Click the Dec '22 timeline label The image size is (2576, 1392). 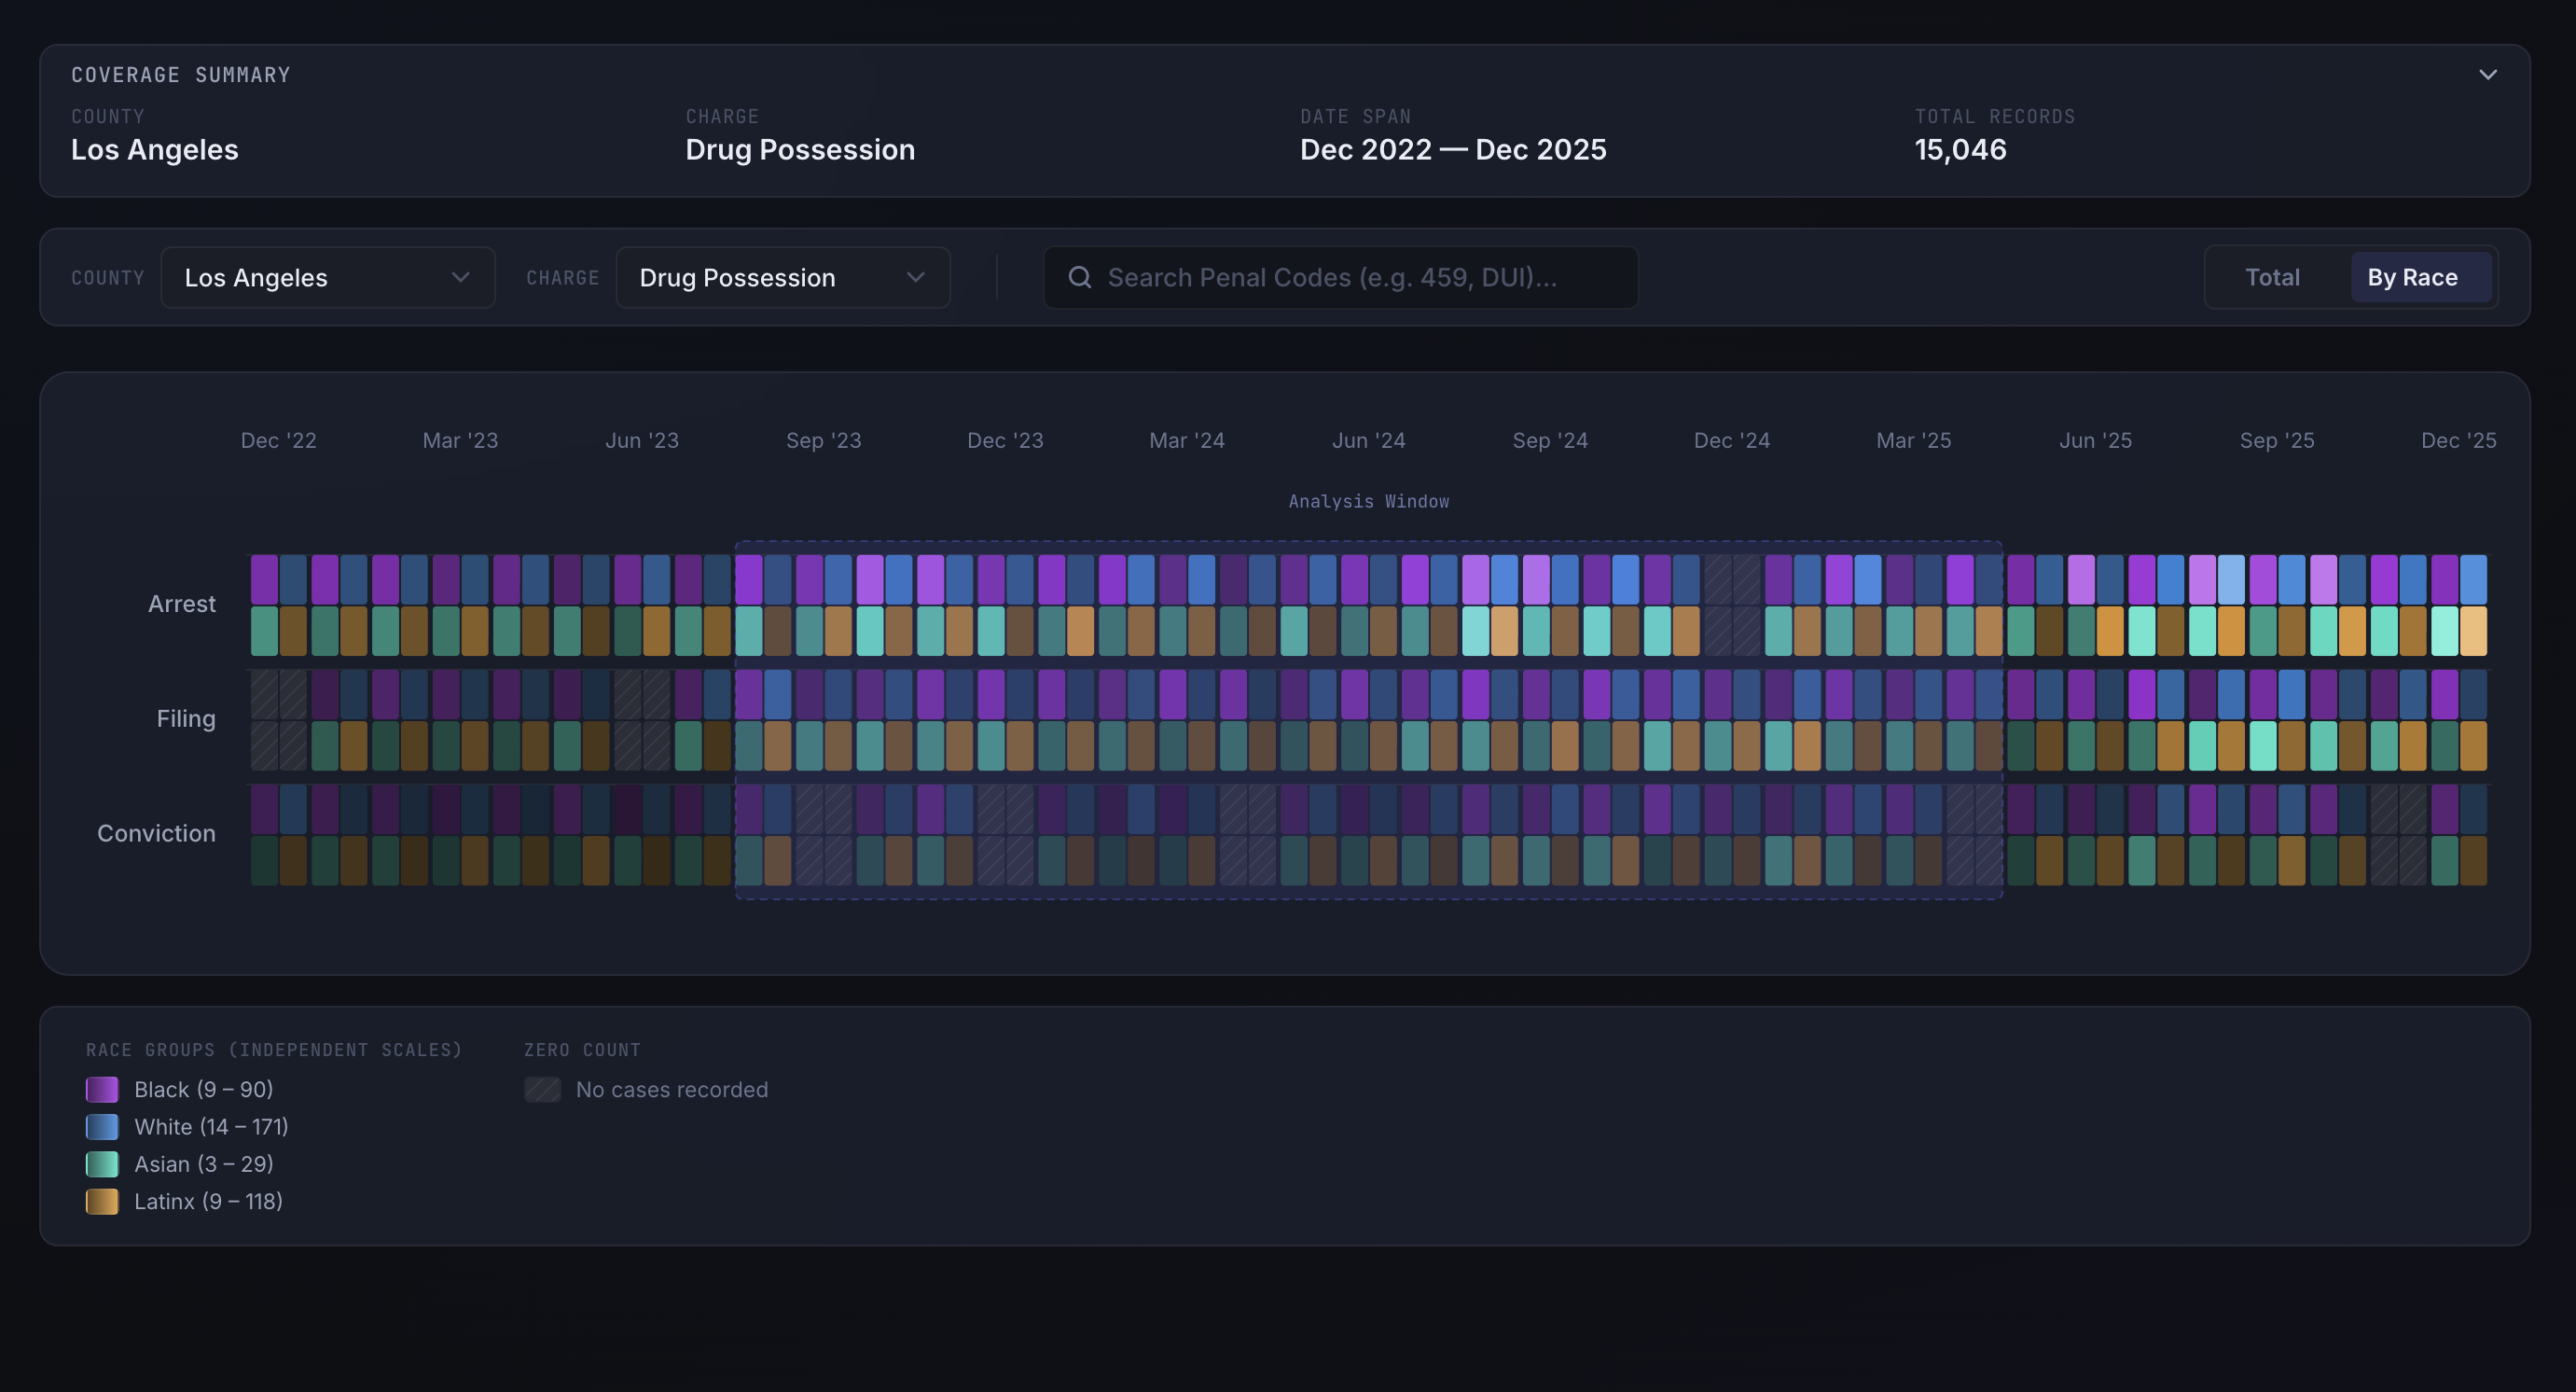(278, 440)
